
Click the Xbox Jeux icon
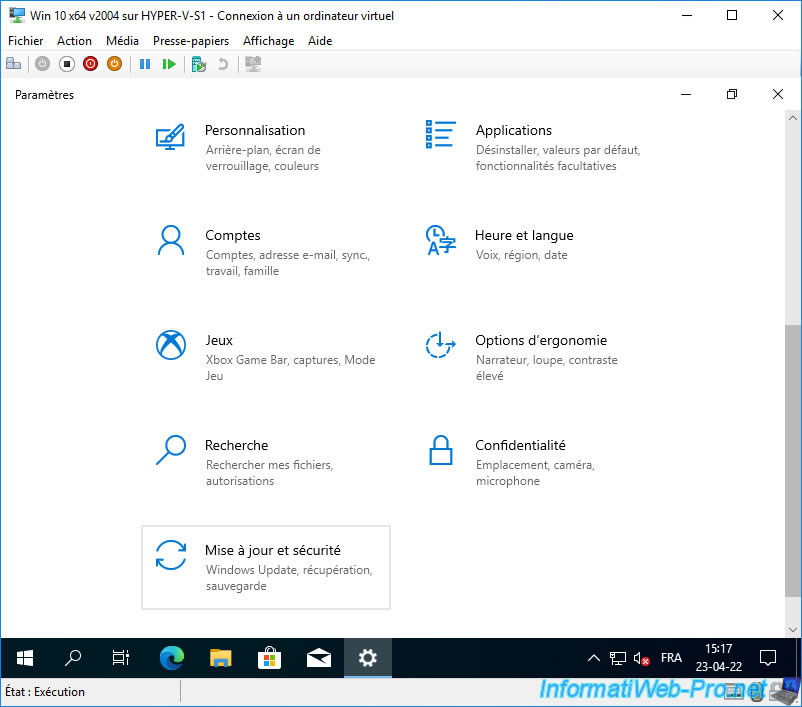(x=171, y=345)
